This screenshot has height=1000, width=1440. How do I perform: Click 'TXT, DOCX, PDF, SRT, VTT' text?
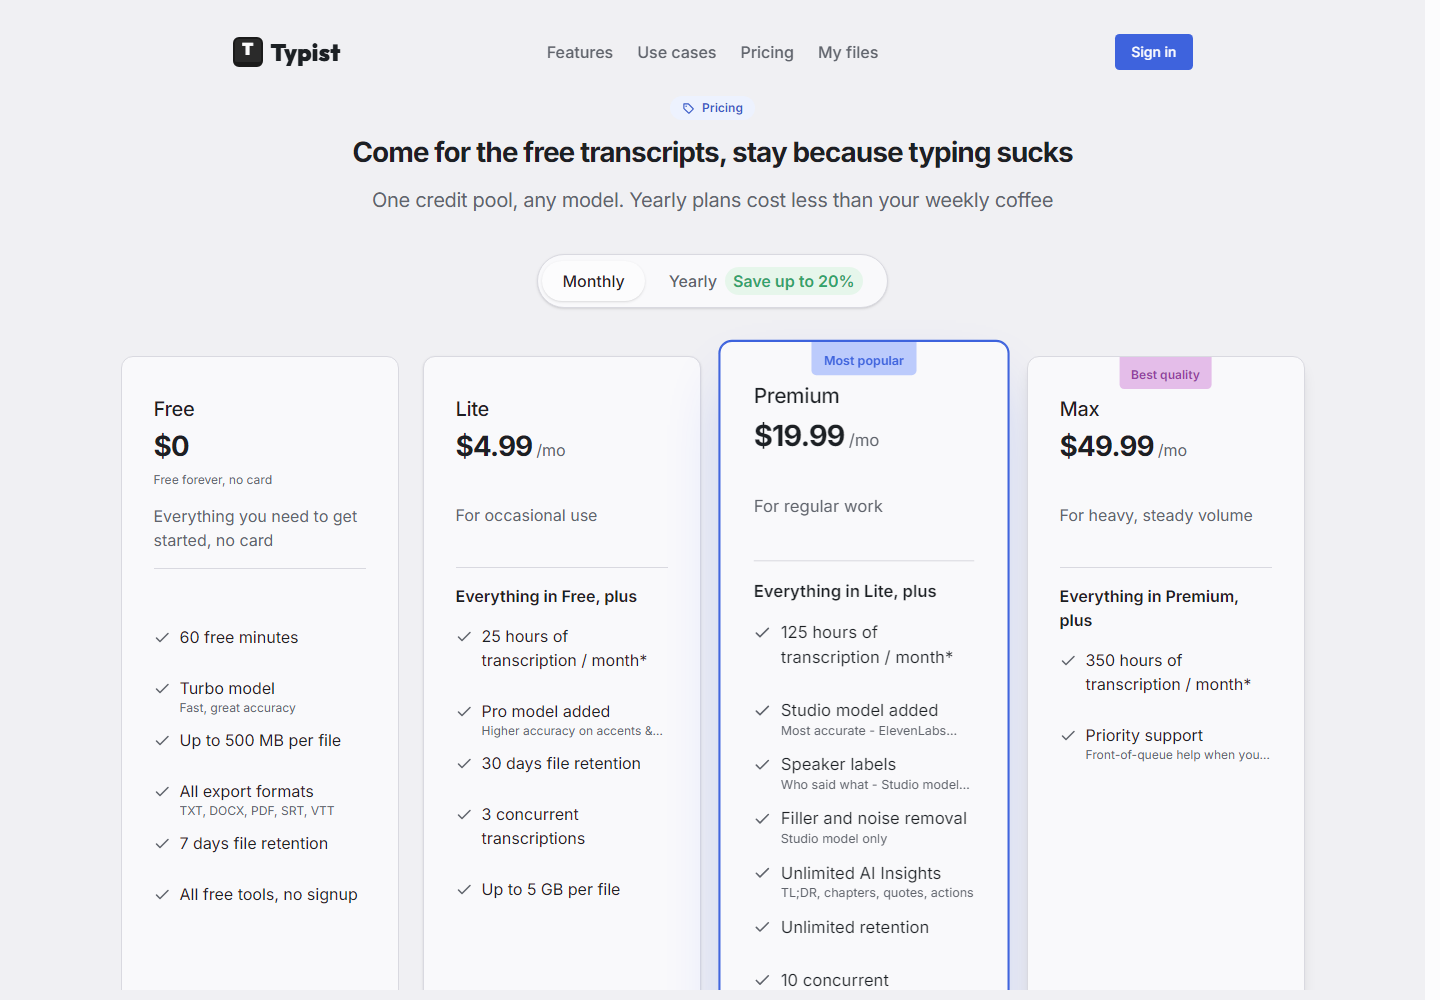(257, 811)
